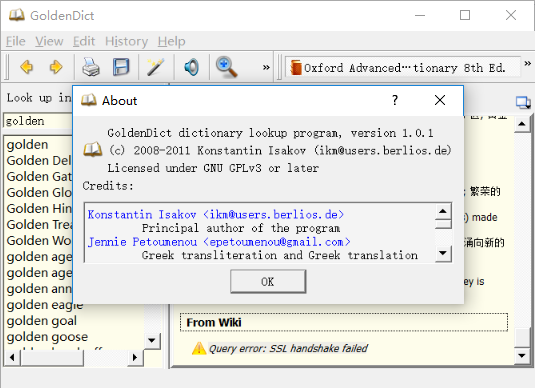The height and width of the screenshot is (388, 535).
Task: Print the article using the printer icon
Action: [91, 67]
